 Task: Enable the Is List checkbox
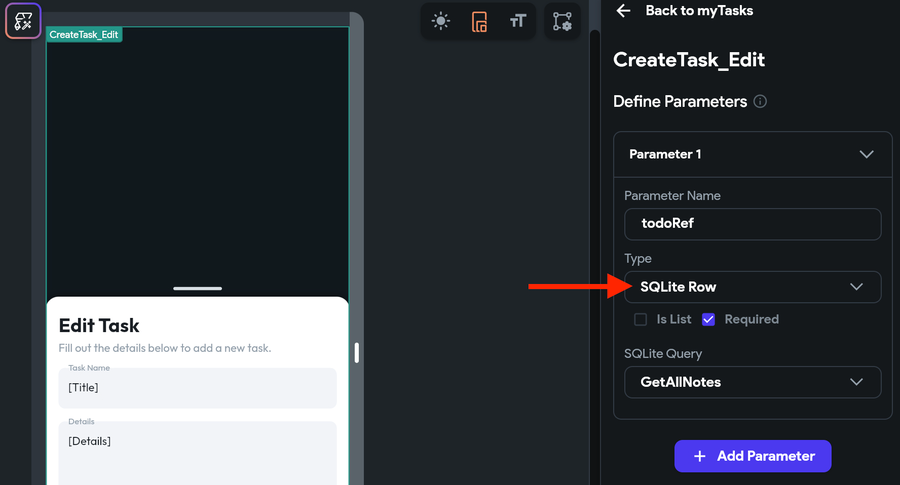click(641, 319)
